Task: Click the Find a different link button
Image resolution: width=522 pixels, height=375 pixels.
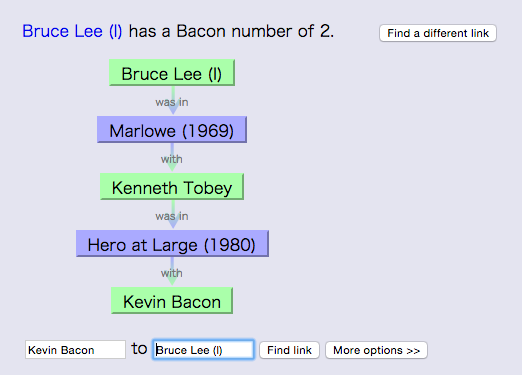Action: (438, 33)
